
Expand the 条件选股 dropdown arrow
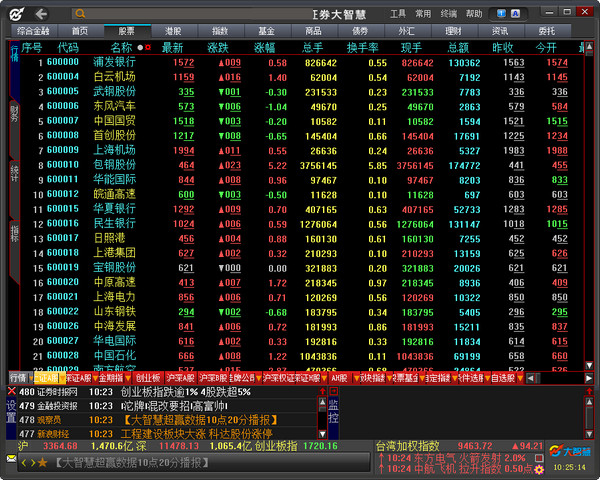pos(488,379)
